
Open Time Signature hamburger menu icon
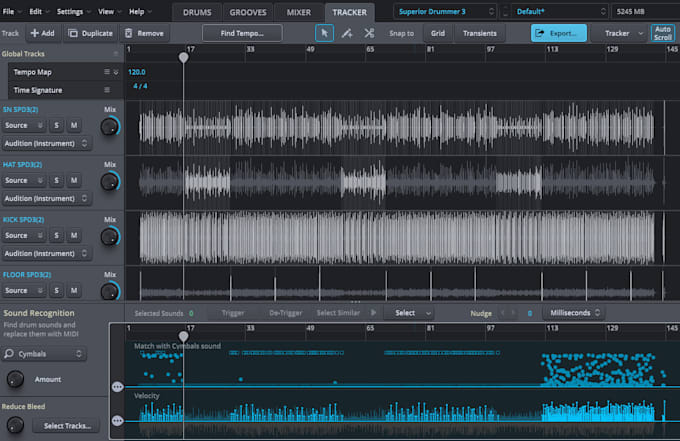pos(107,90)
